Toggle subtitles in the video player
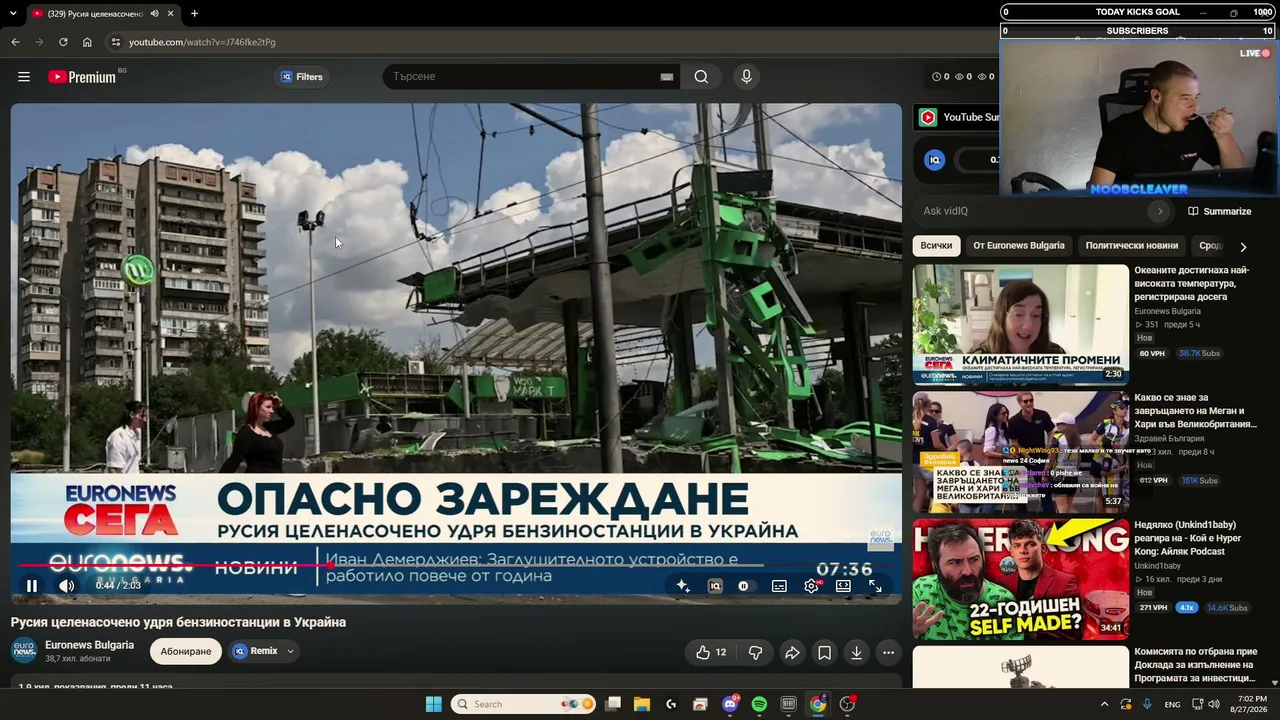Viewport: 1280px width, 720px height. (779, 586)
